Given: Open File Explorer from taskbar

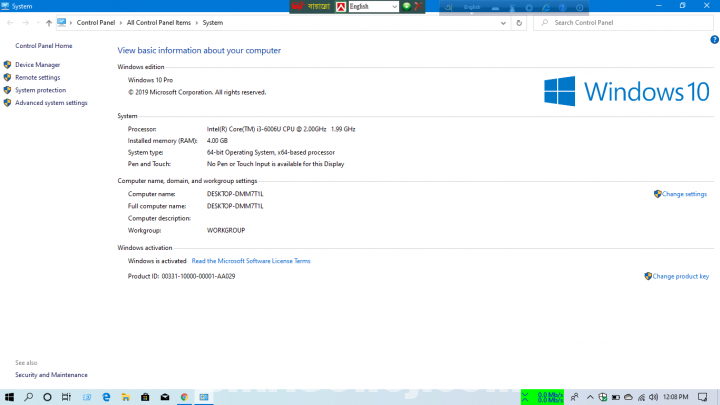Looking at the screenshot, I should [x=125, y=397].
